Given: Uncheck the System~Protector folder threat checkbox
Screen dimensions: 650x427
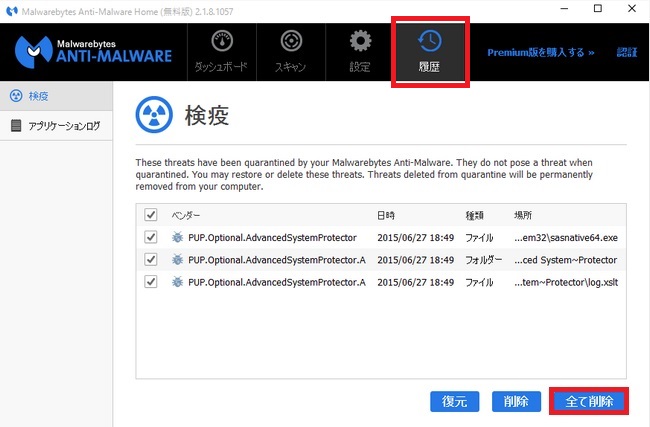Looking at the screenshot, I should [x=150, y=260].
